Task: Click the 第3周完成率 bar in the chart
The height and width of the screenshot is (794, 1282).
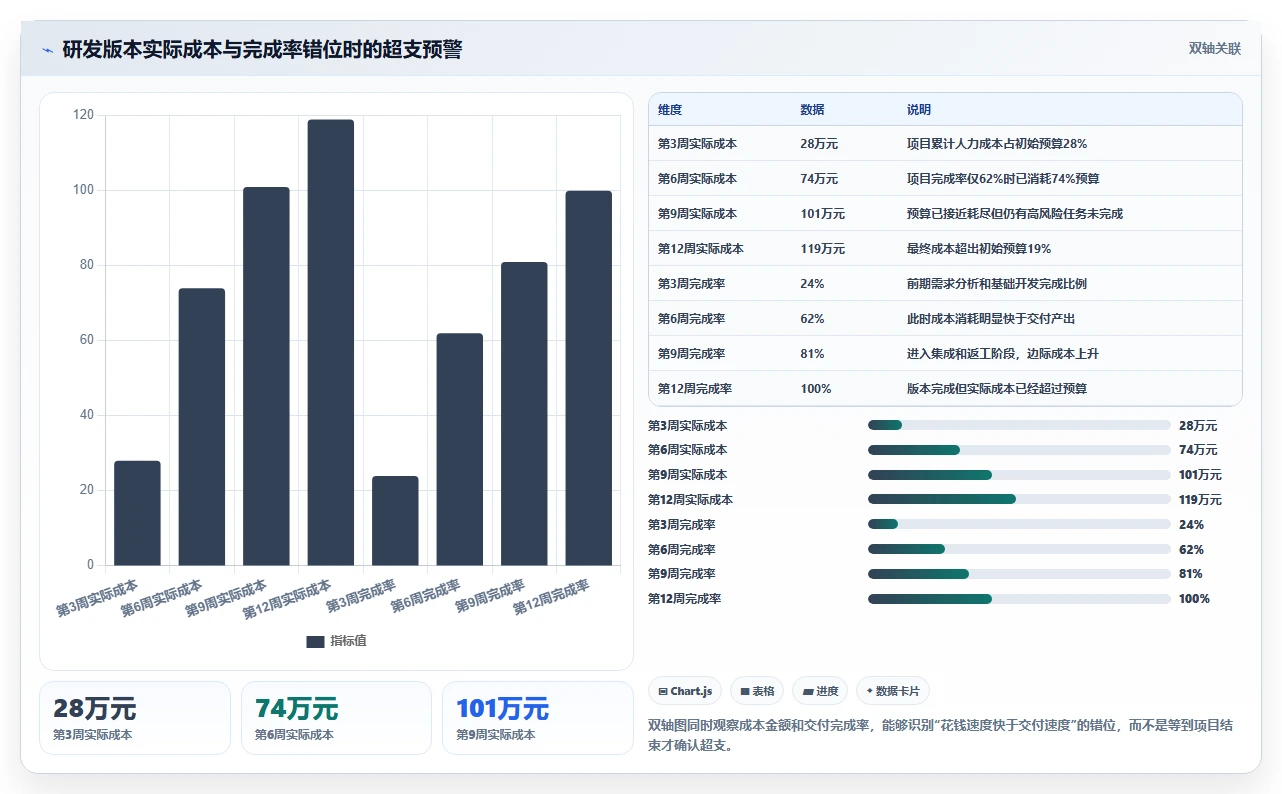Action: point(395,520)
